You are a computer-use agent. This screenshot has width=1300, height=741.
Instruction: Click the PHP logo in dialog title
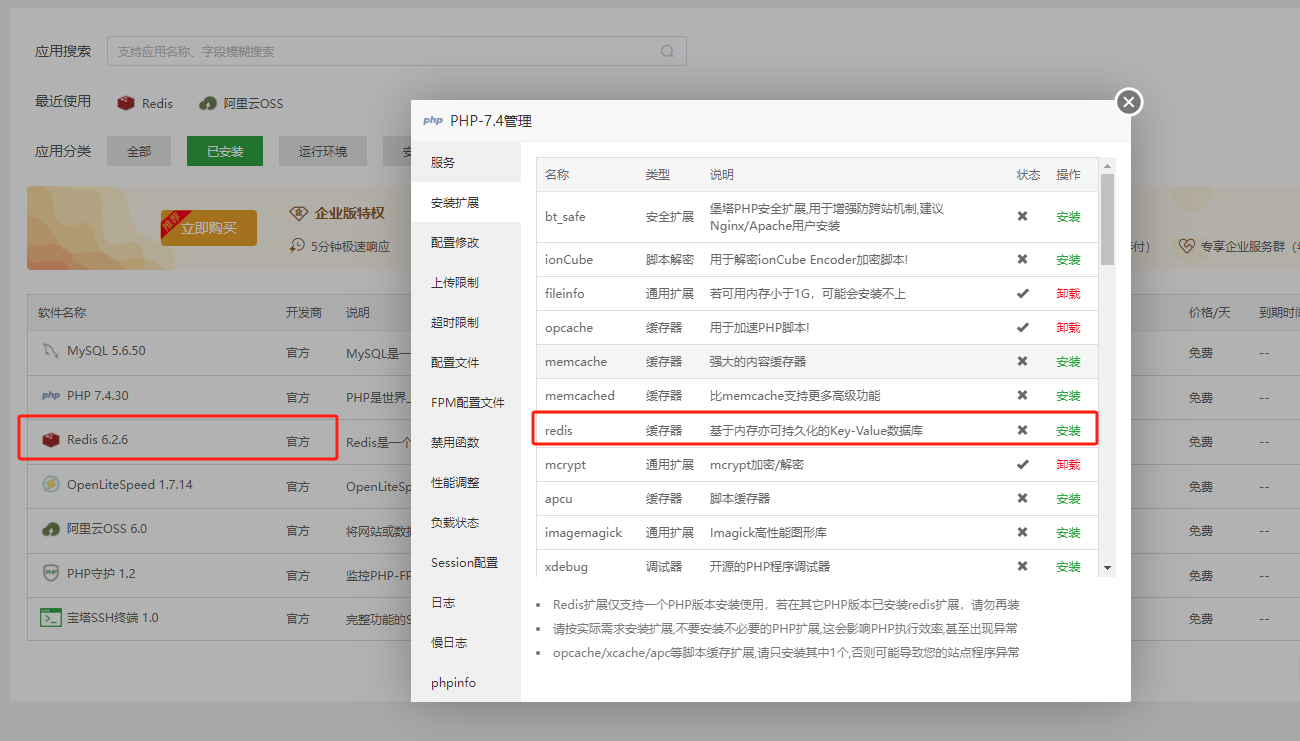click(x=433, y=120)
